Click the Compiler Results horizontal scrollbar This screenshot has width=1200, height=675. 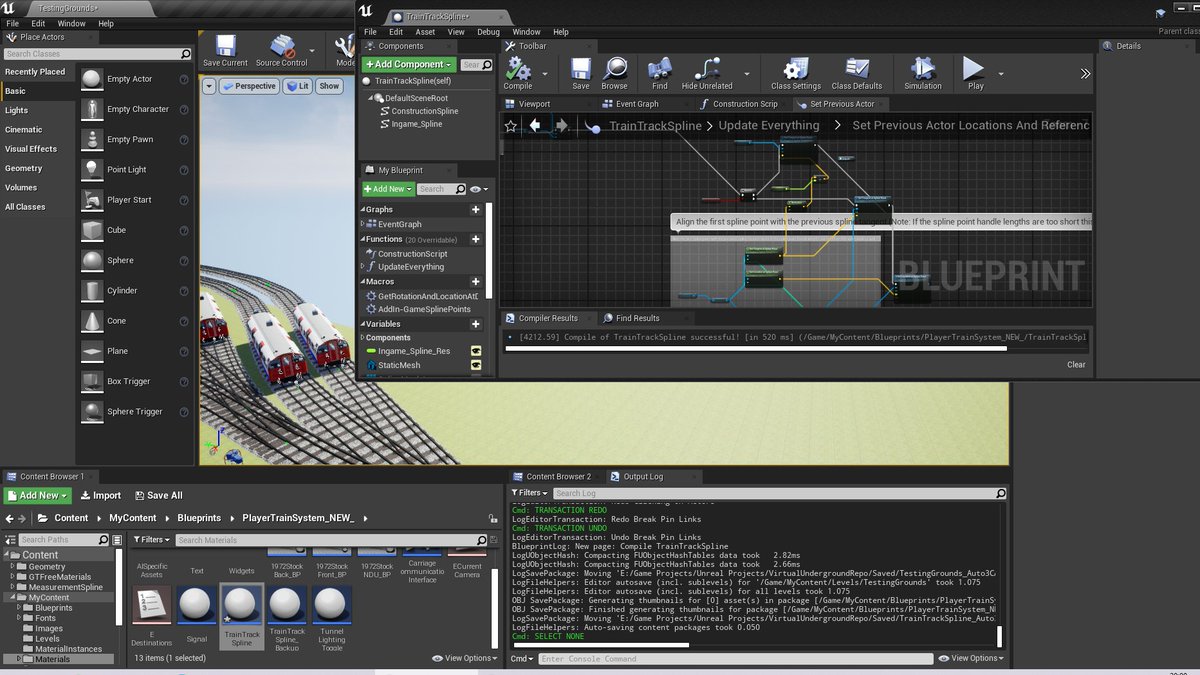757,349
